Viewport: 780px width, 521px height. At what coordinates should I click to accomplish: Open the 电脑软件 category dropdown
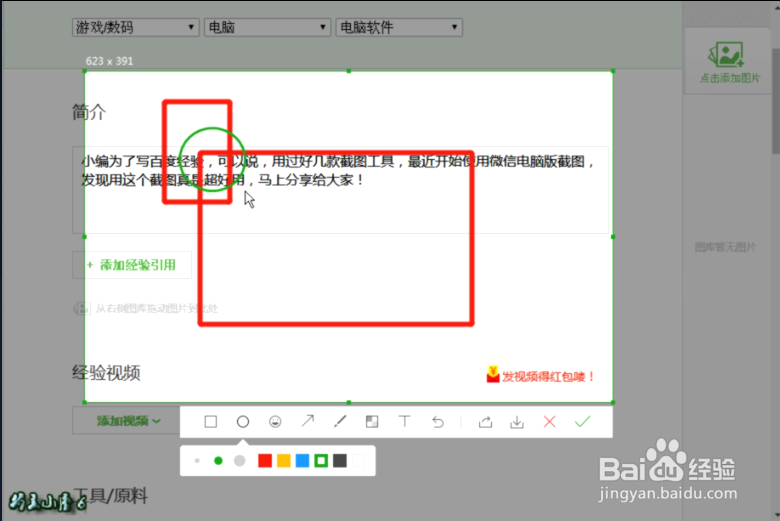tap(399, 27)
